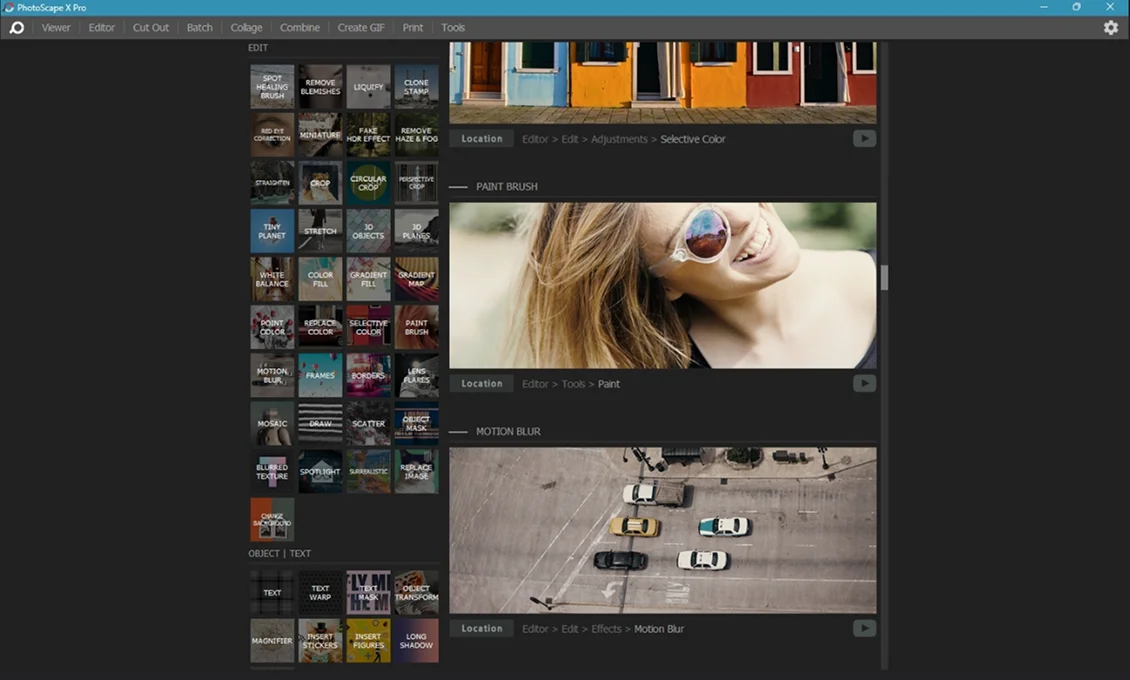Open the Lens Flares tile
Viewport: 1130px width, 680px height.
tap(416, 375)
